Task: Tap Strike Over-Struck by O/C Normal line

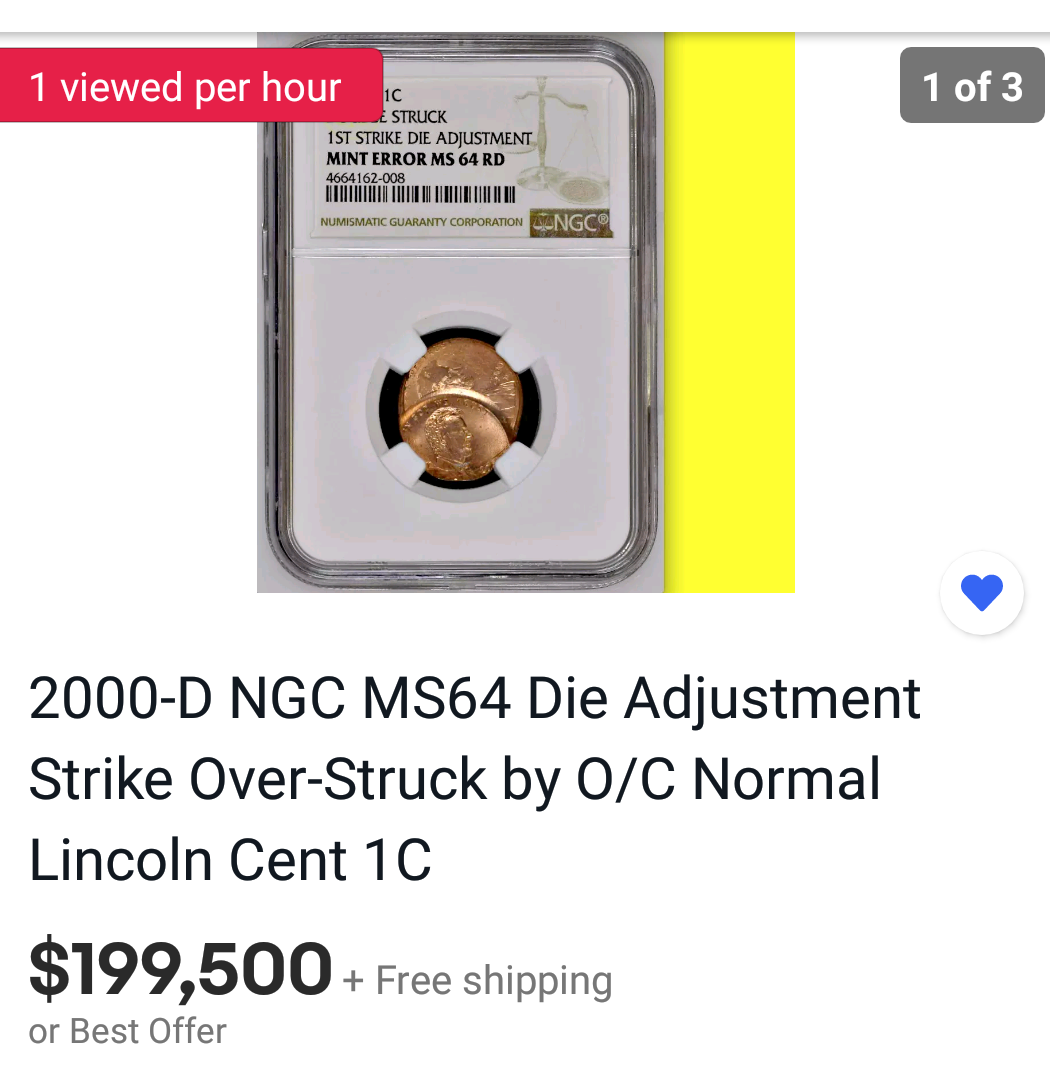Action: click(454, 779)
